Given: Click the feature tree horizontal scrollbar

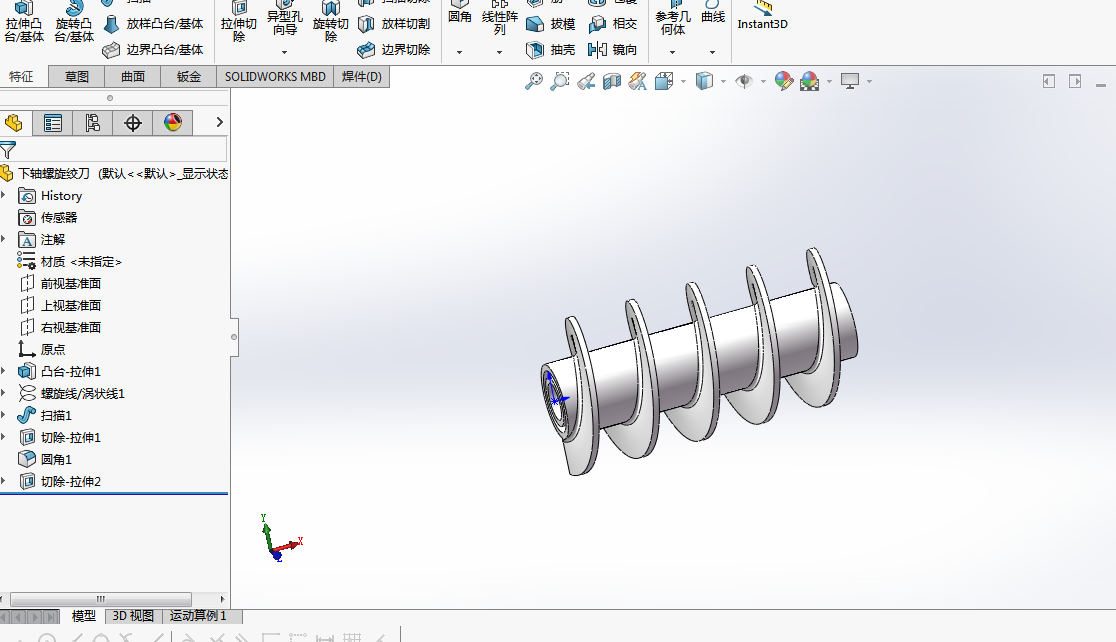Looking at the screenshot, I should (x=100, y=599).
